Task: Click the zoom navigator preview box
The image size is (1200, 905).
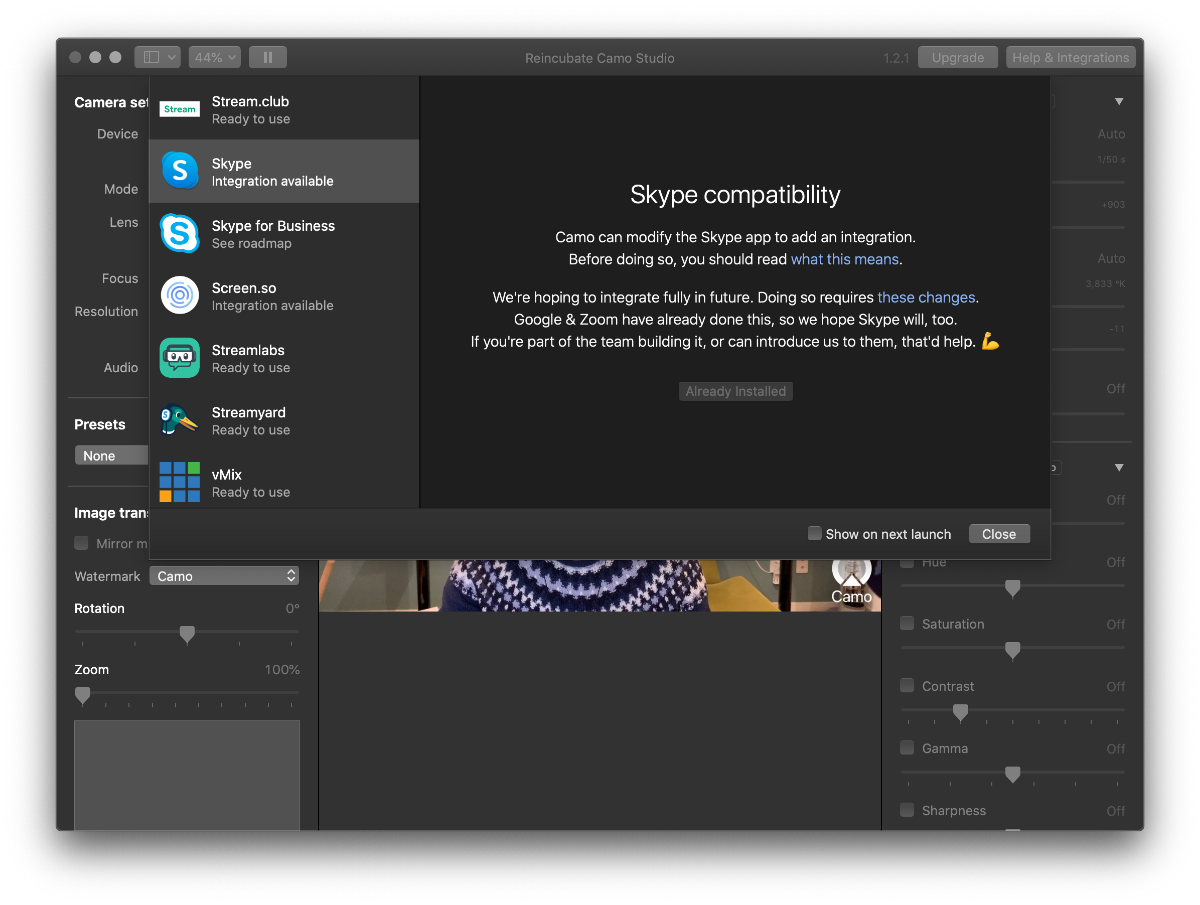Action: pos(187,775)
